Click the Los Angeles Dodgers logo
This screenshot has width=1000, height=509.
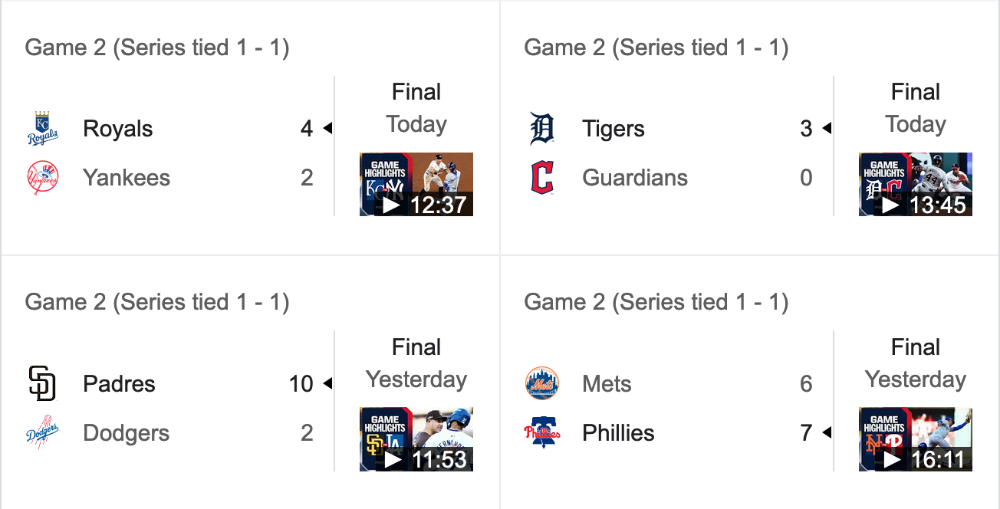point(43,432)
